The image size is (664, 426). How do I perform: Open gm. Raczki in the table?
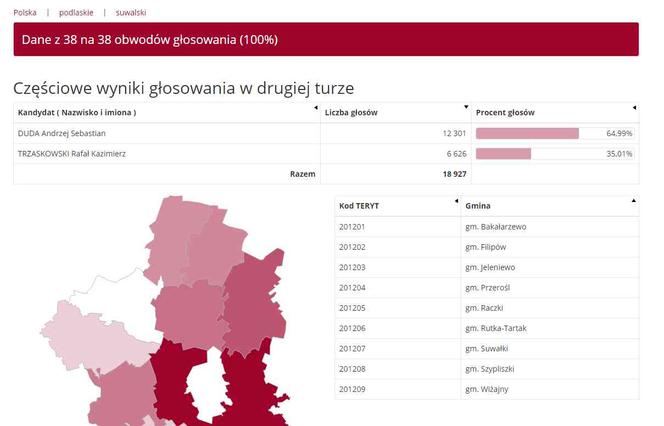tap(484, 308)
